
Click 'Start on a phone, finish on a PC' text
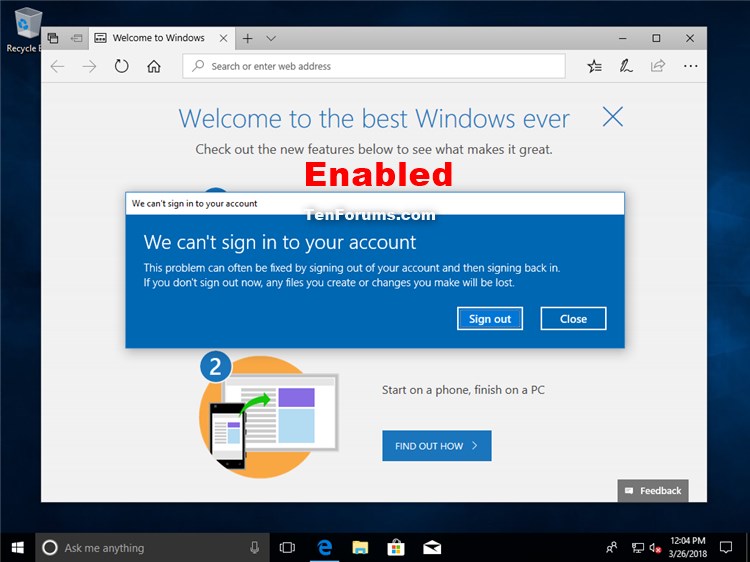click(x=463, y=390)
